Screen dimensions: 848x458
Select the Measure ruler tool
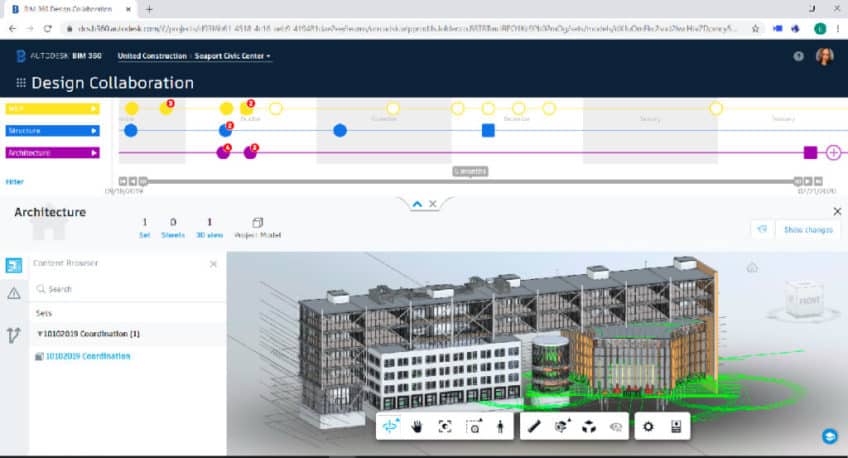[534, 427]
